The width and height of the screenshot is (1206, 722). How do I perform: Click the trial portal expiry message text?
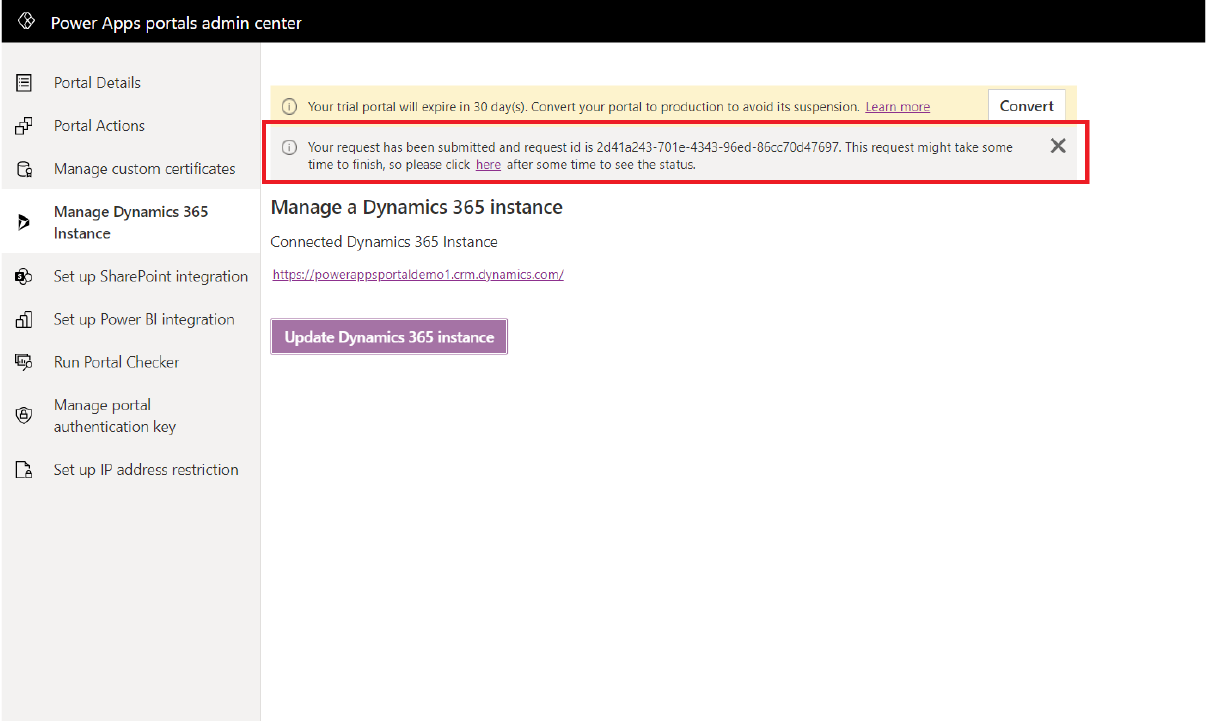(x=584, y=107)
